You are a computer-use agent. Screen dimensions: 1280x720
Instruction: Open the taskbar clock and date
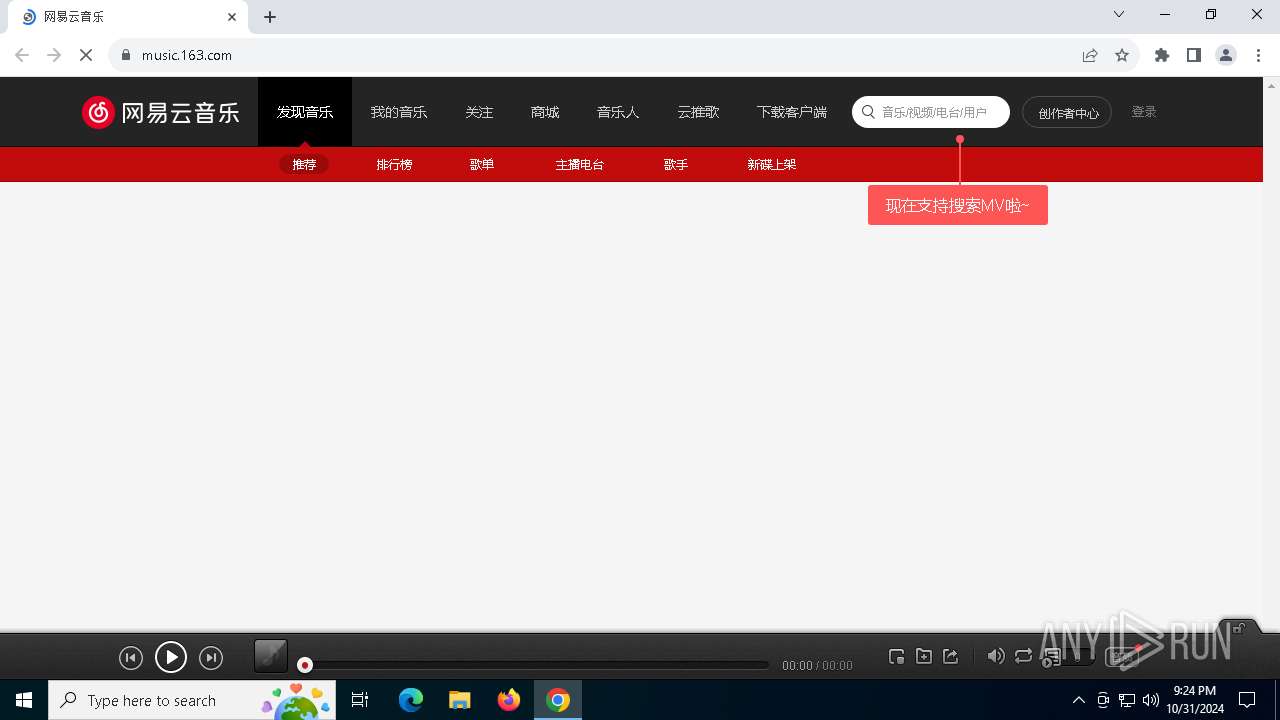tap(1195, 700)
